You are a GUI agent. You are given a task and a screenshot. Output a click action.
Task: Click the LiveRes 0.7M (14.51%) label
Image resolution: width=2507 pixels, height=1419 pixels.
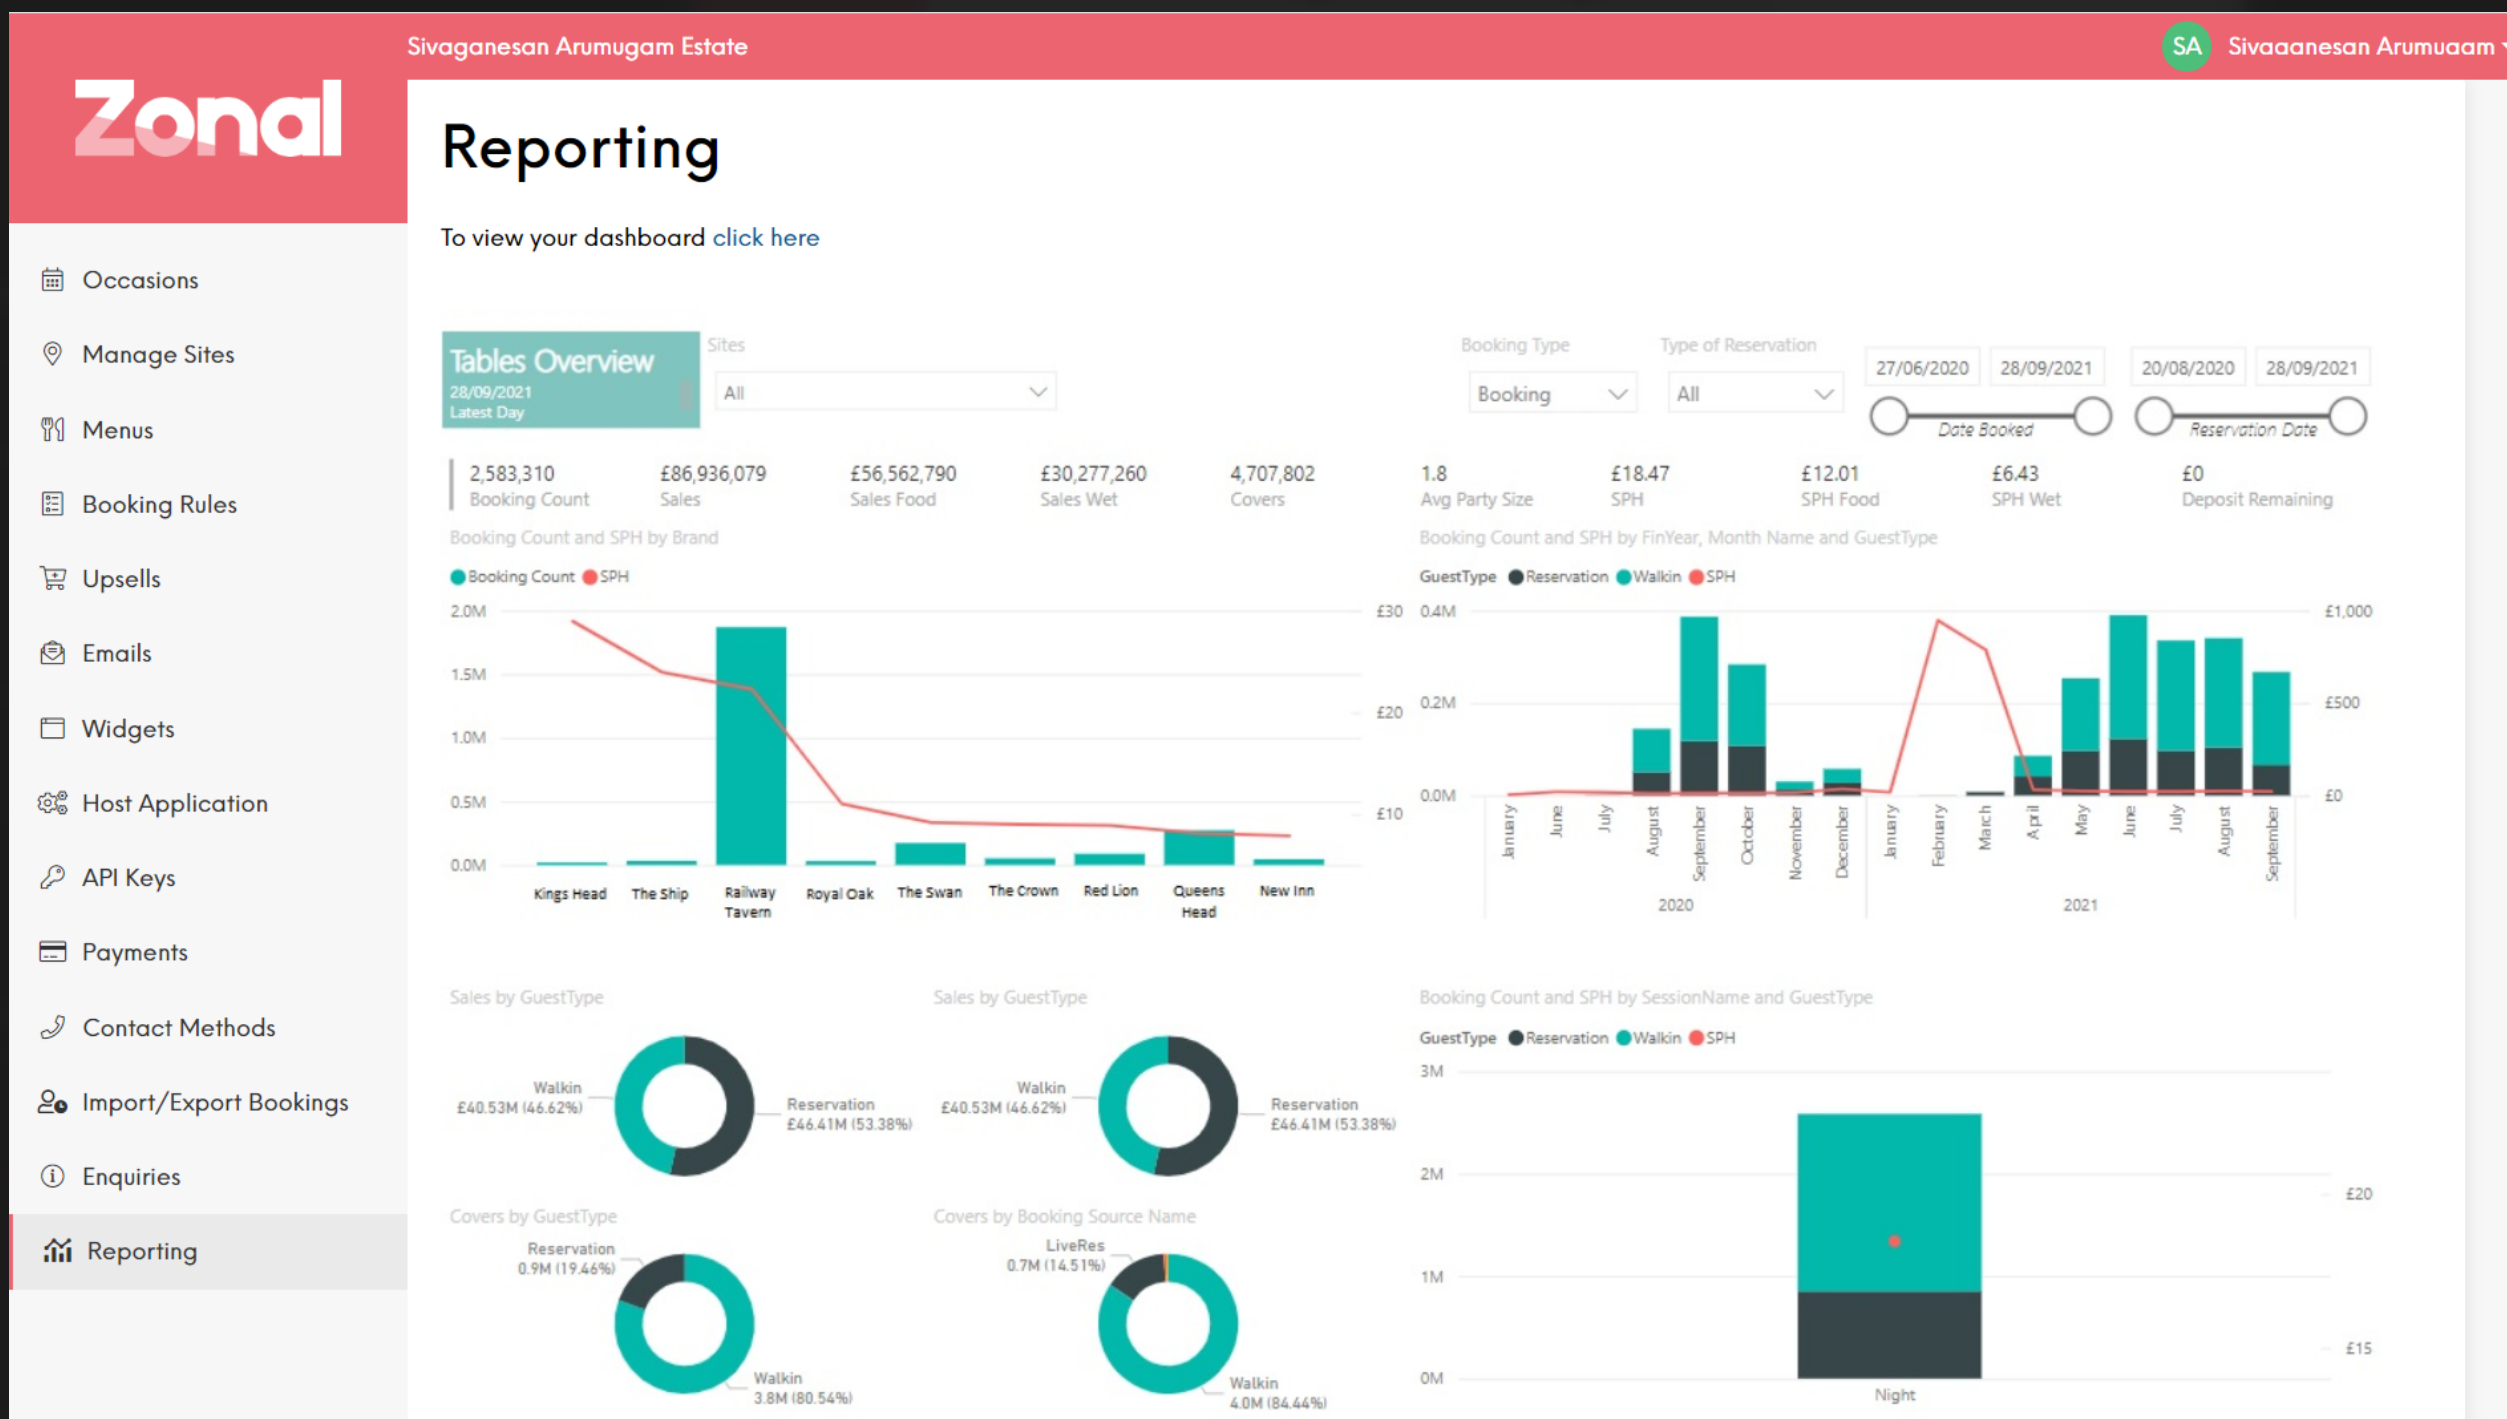[x=1056, y=1255]
